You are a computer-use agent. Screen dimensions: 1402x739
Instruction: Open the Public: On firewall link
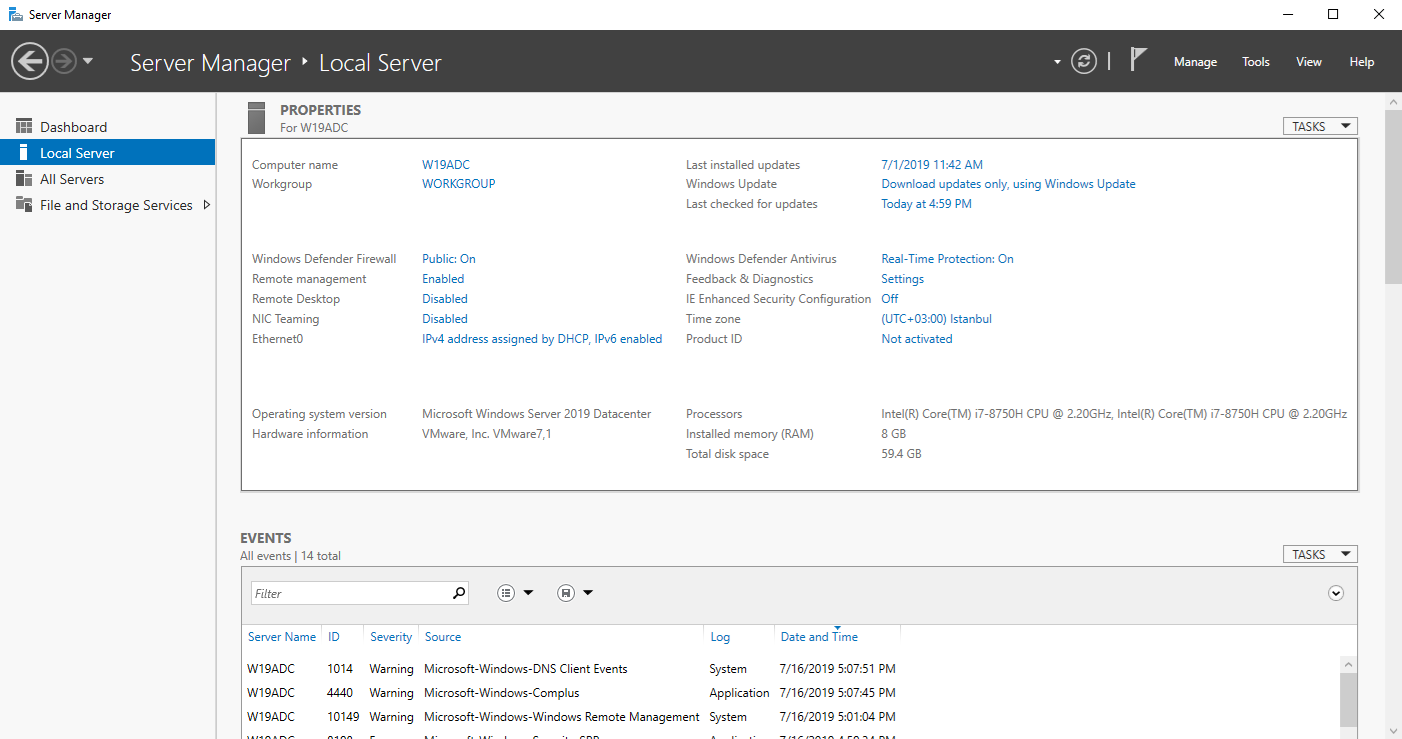pos(449,259)
